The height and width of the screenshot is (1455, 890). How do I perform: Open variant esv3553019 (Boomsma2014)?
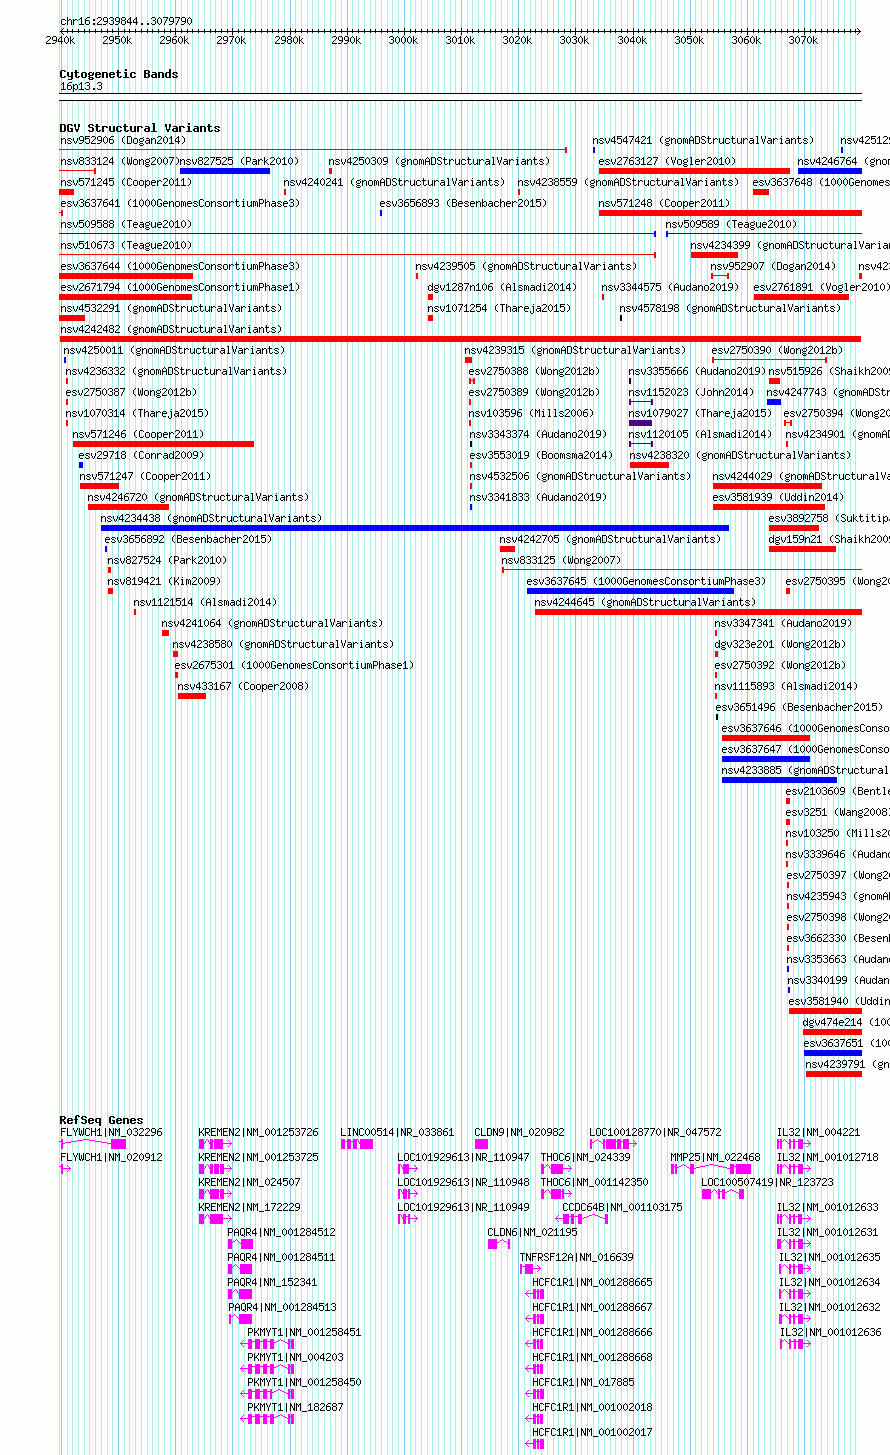tap(541, 455)
